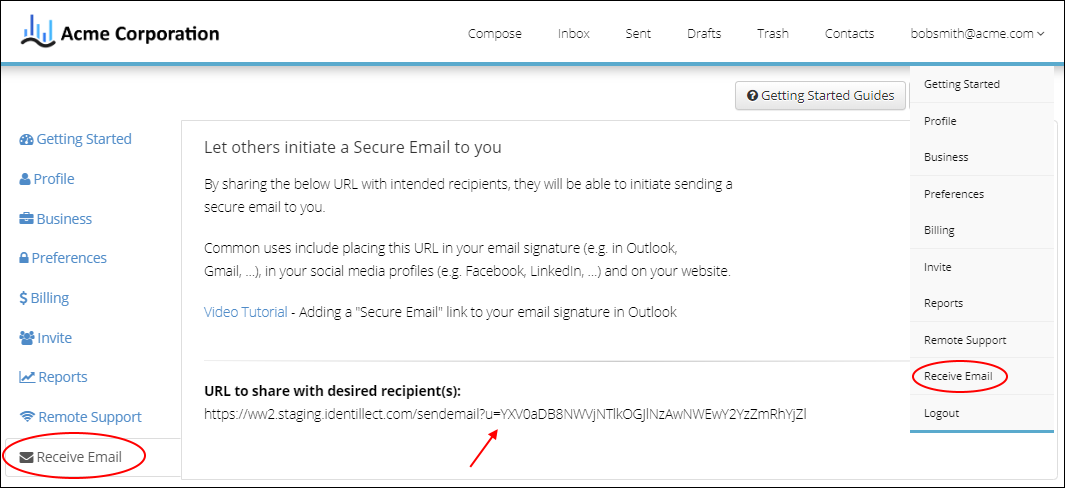The height and width of the screenshot is (488, 1065).
Task: Click the secure email share URL text
Action: click(x=505, y=412)
